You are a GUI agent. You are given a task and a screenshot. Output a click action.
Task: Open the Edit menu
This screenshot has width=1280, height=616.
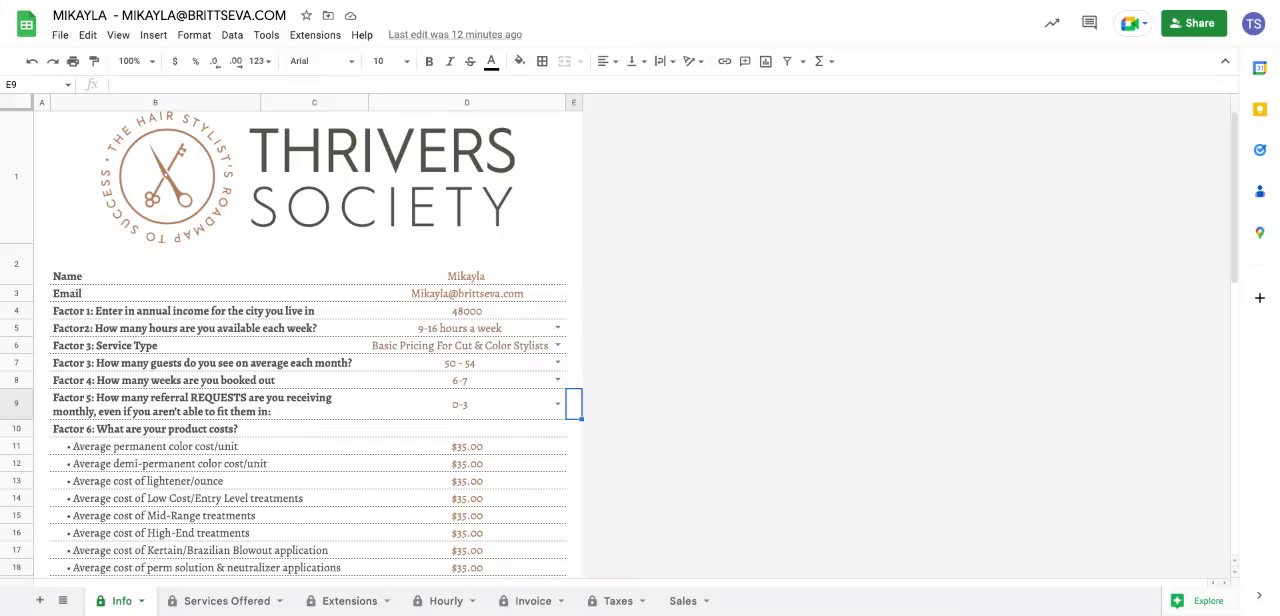click(x=88, y=35)
